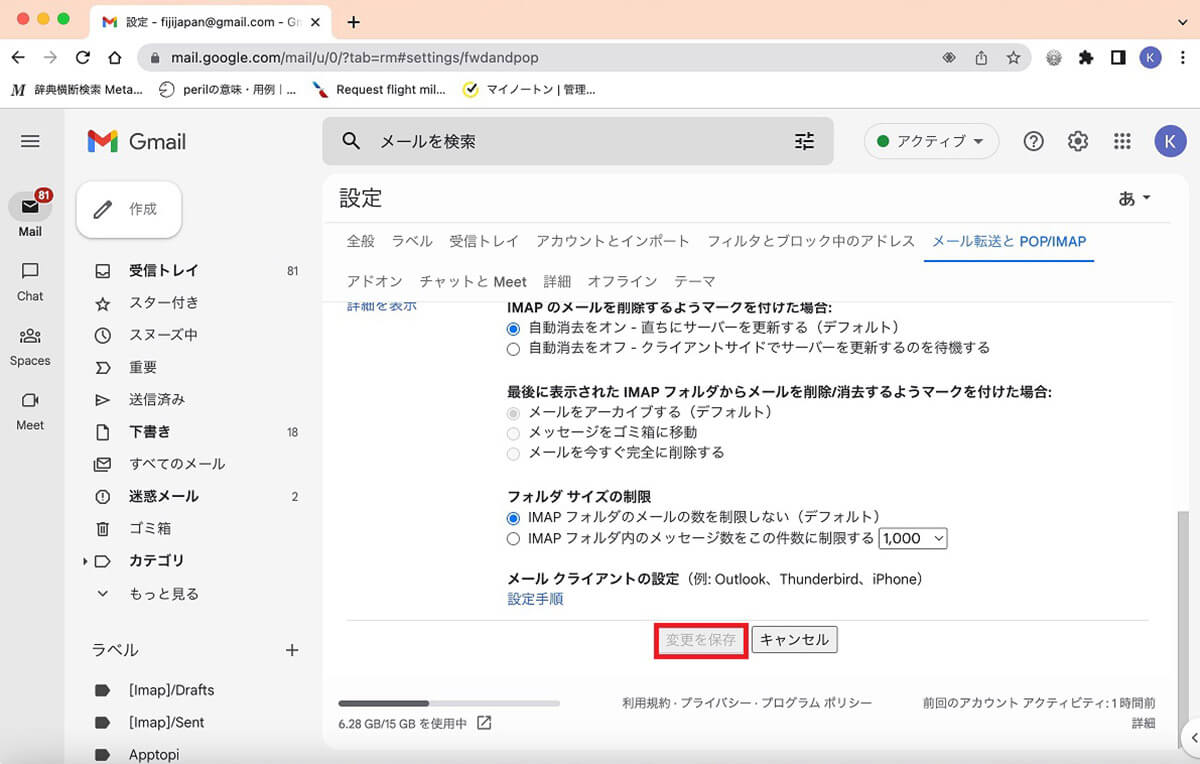Switch to テーマ settings tab
Screen dimensions: 1200x764
tap(695, 281)
